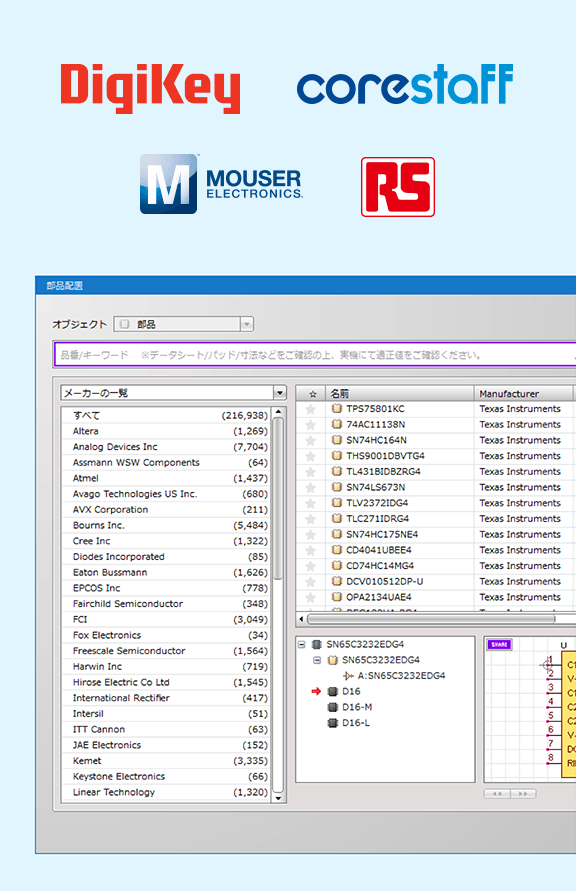Image resolution: width=576 pixels, height=891 pixels.
Task: Favorite star for TLV2372IDG4
Action: pyautogui.click(x=311, y=503)
